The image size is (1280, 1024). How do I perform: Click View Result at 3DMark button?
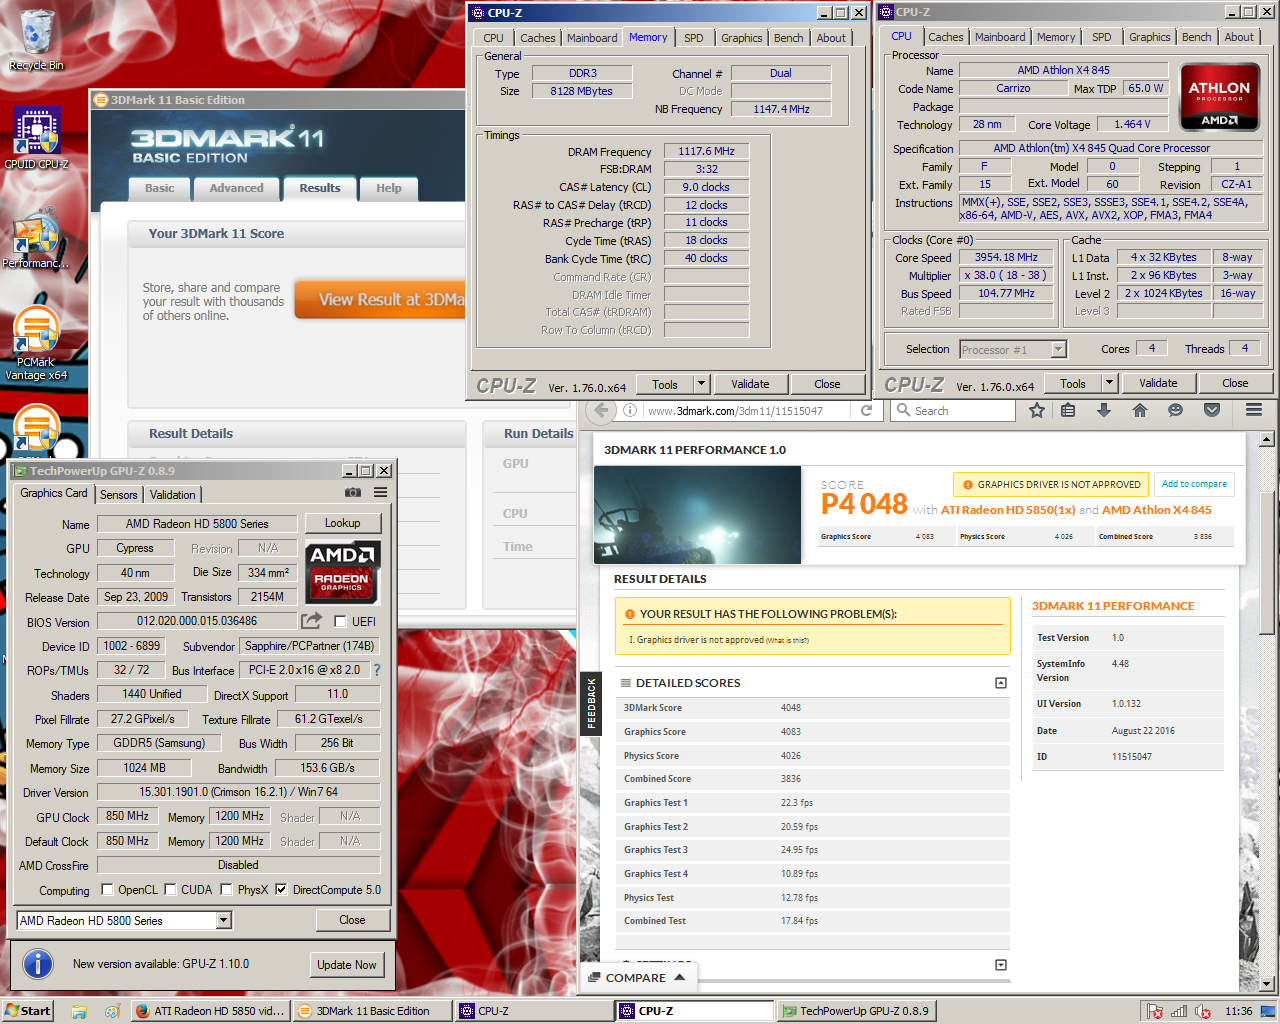point(381,300)
